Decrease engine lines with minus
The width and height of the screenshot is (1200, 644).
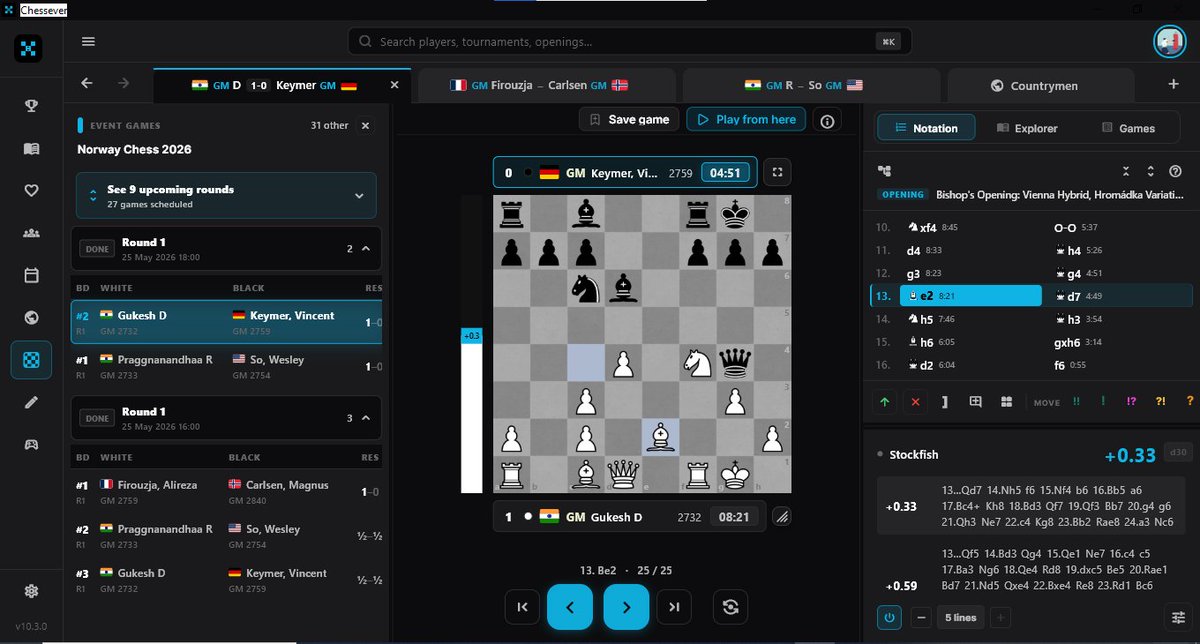click(920, 617)
